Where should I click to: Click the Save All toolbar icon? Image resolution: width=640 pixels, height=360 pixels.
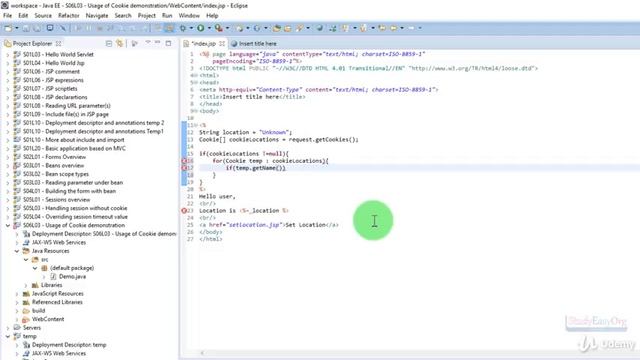[x=37, y=28]
